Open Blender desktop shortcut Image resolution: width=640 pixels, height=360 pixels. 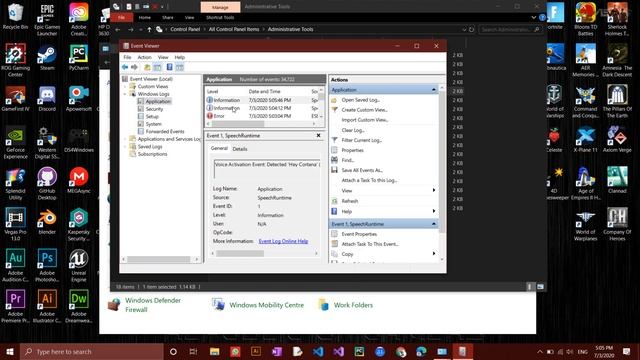[47, 222]
